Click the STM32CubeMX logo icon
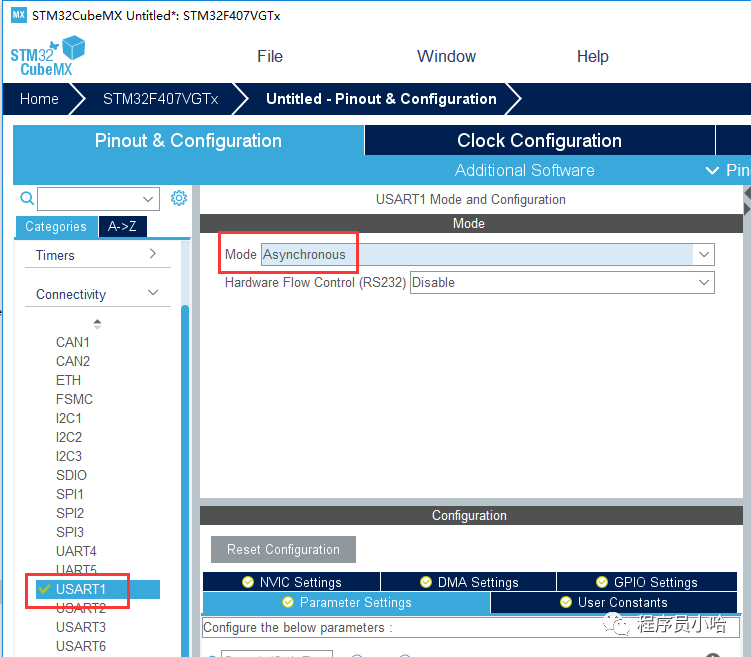 click(x=48, y=56)
